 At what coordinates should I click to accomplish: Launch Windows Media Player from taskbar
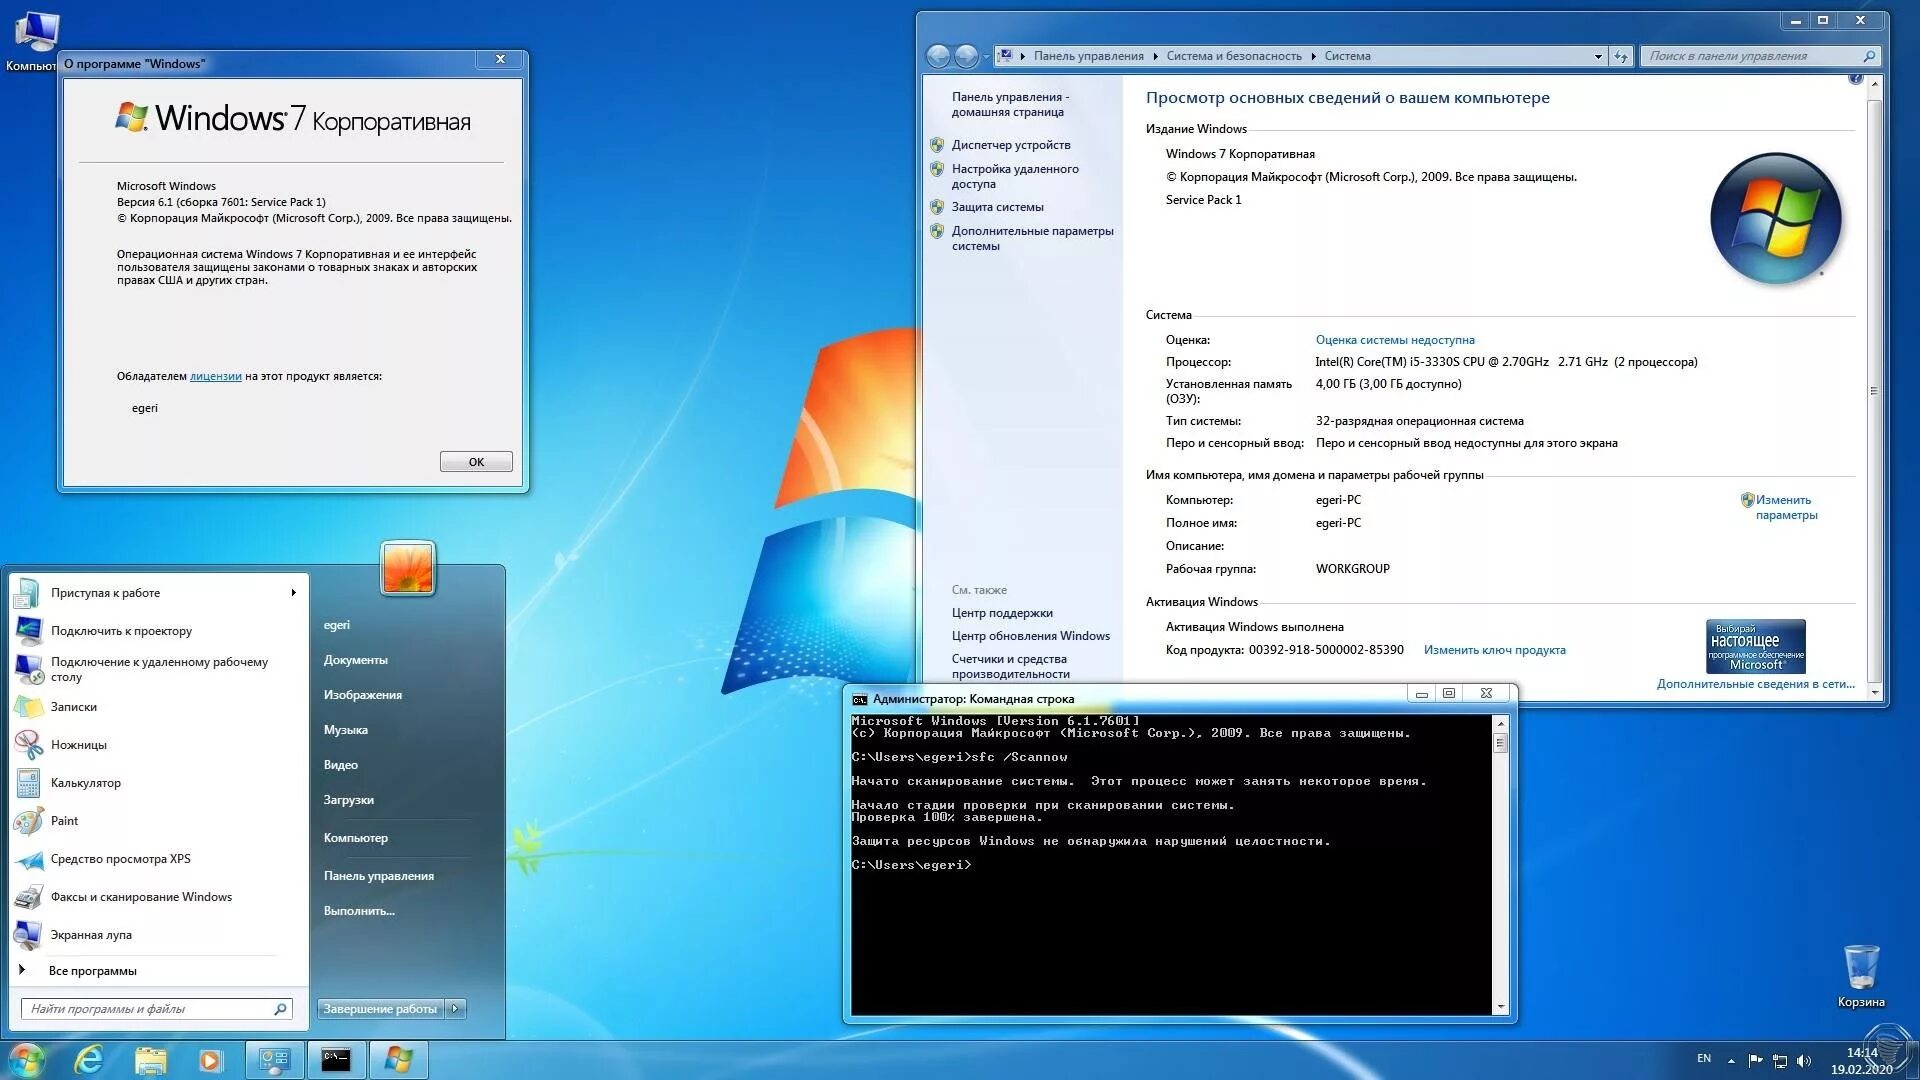(210, 1059)
